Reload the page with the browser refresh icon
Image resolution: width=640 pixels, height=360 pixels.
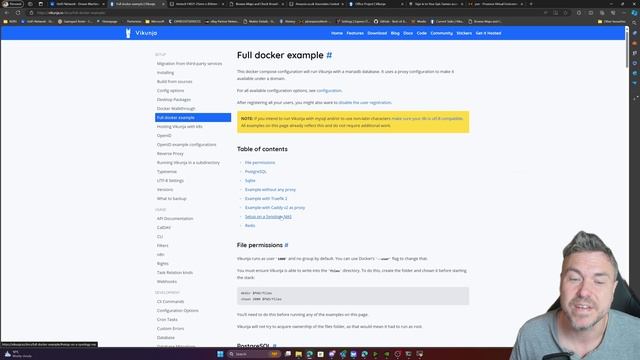(18, 13)
